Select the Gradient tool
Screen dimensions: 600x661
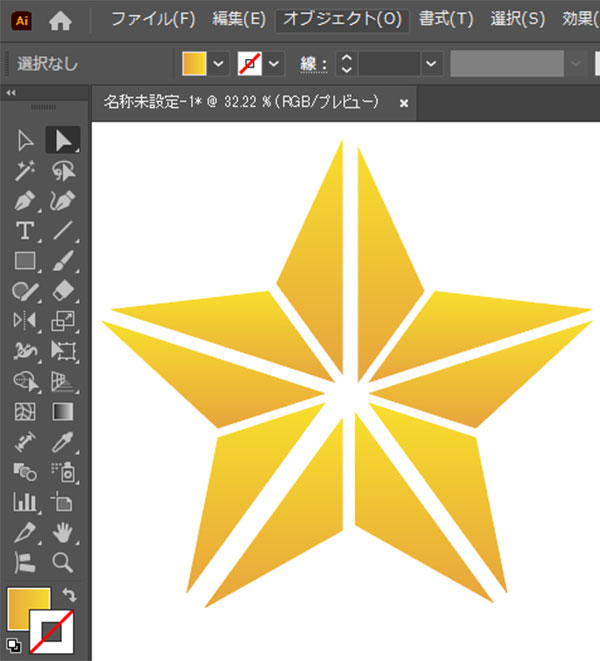[62, 411]
